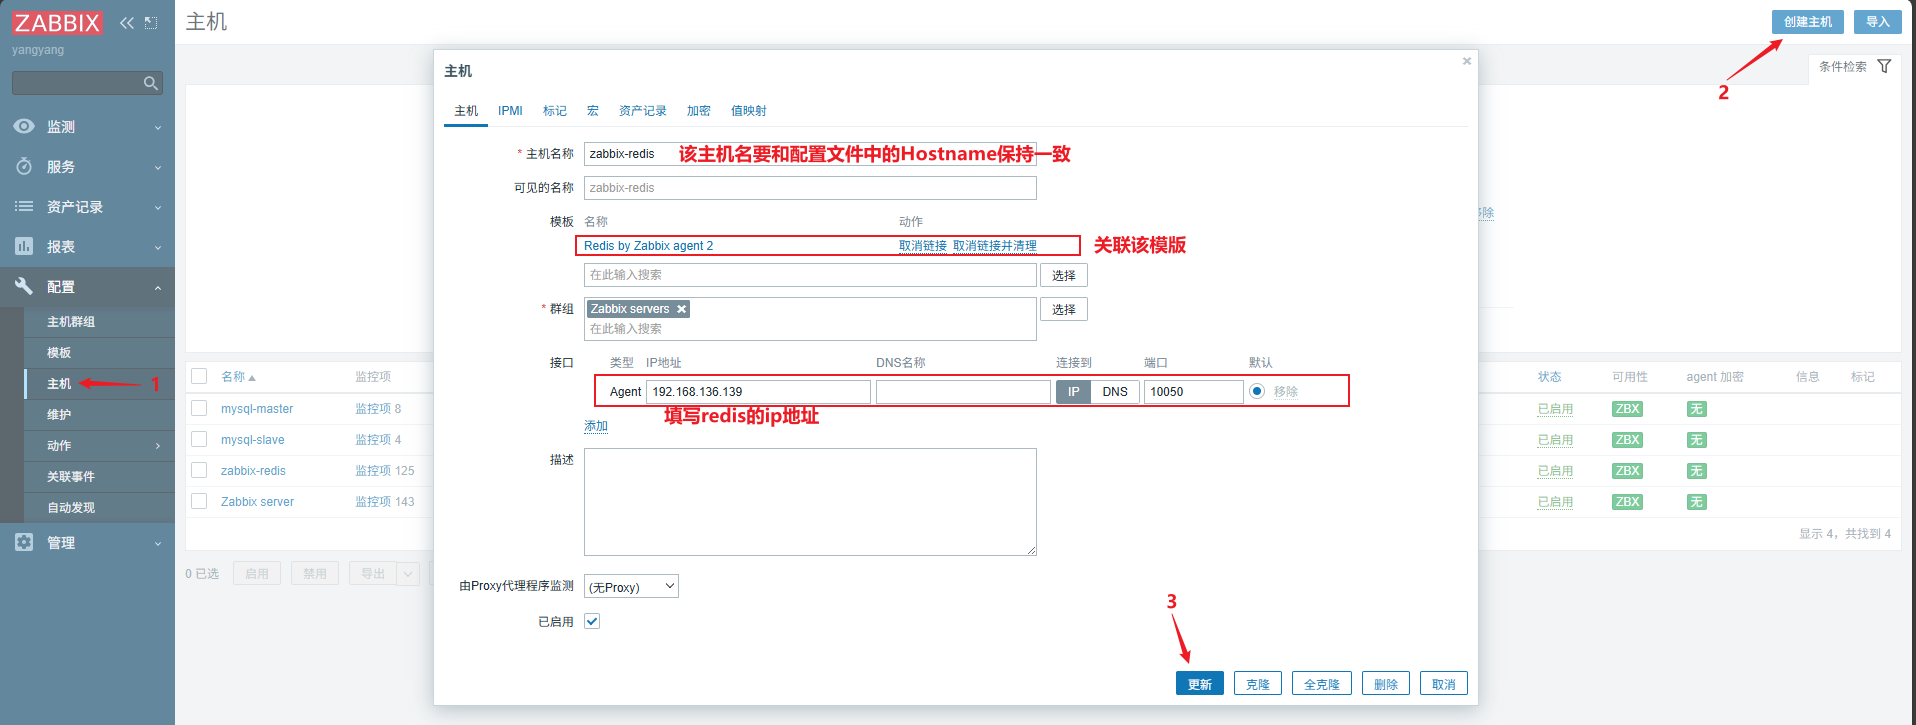
Task: Open 自动发现 in sidebar
Action: 71,508
